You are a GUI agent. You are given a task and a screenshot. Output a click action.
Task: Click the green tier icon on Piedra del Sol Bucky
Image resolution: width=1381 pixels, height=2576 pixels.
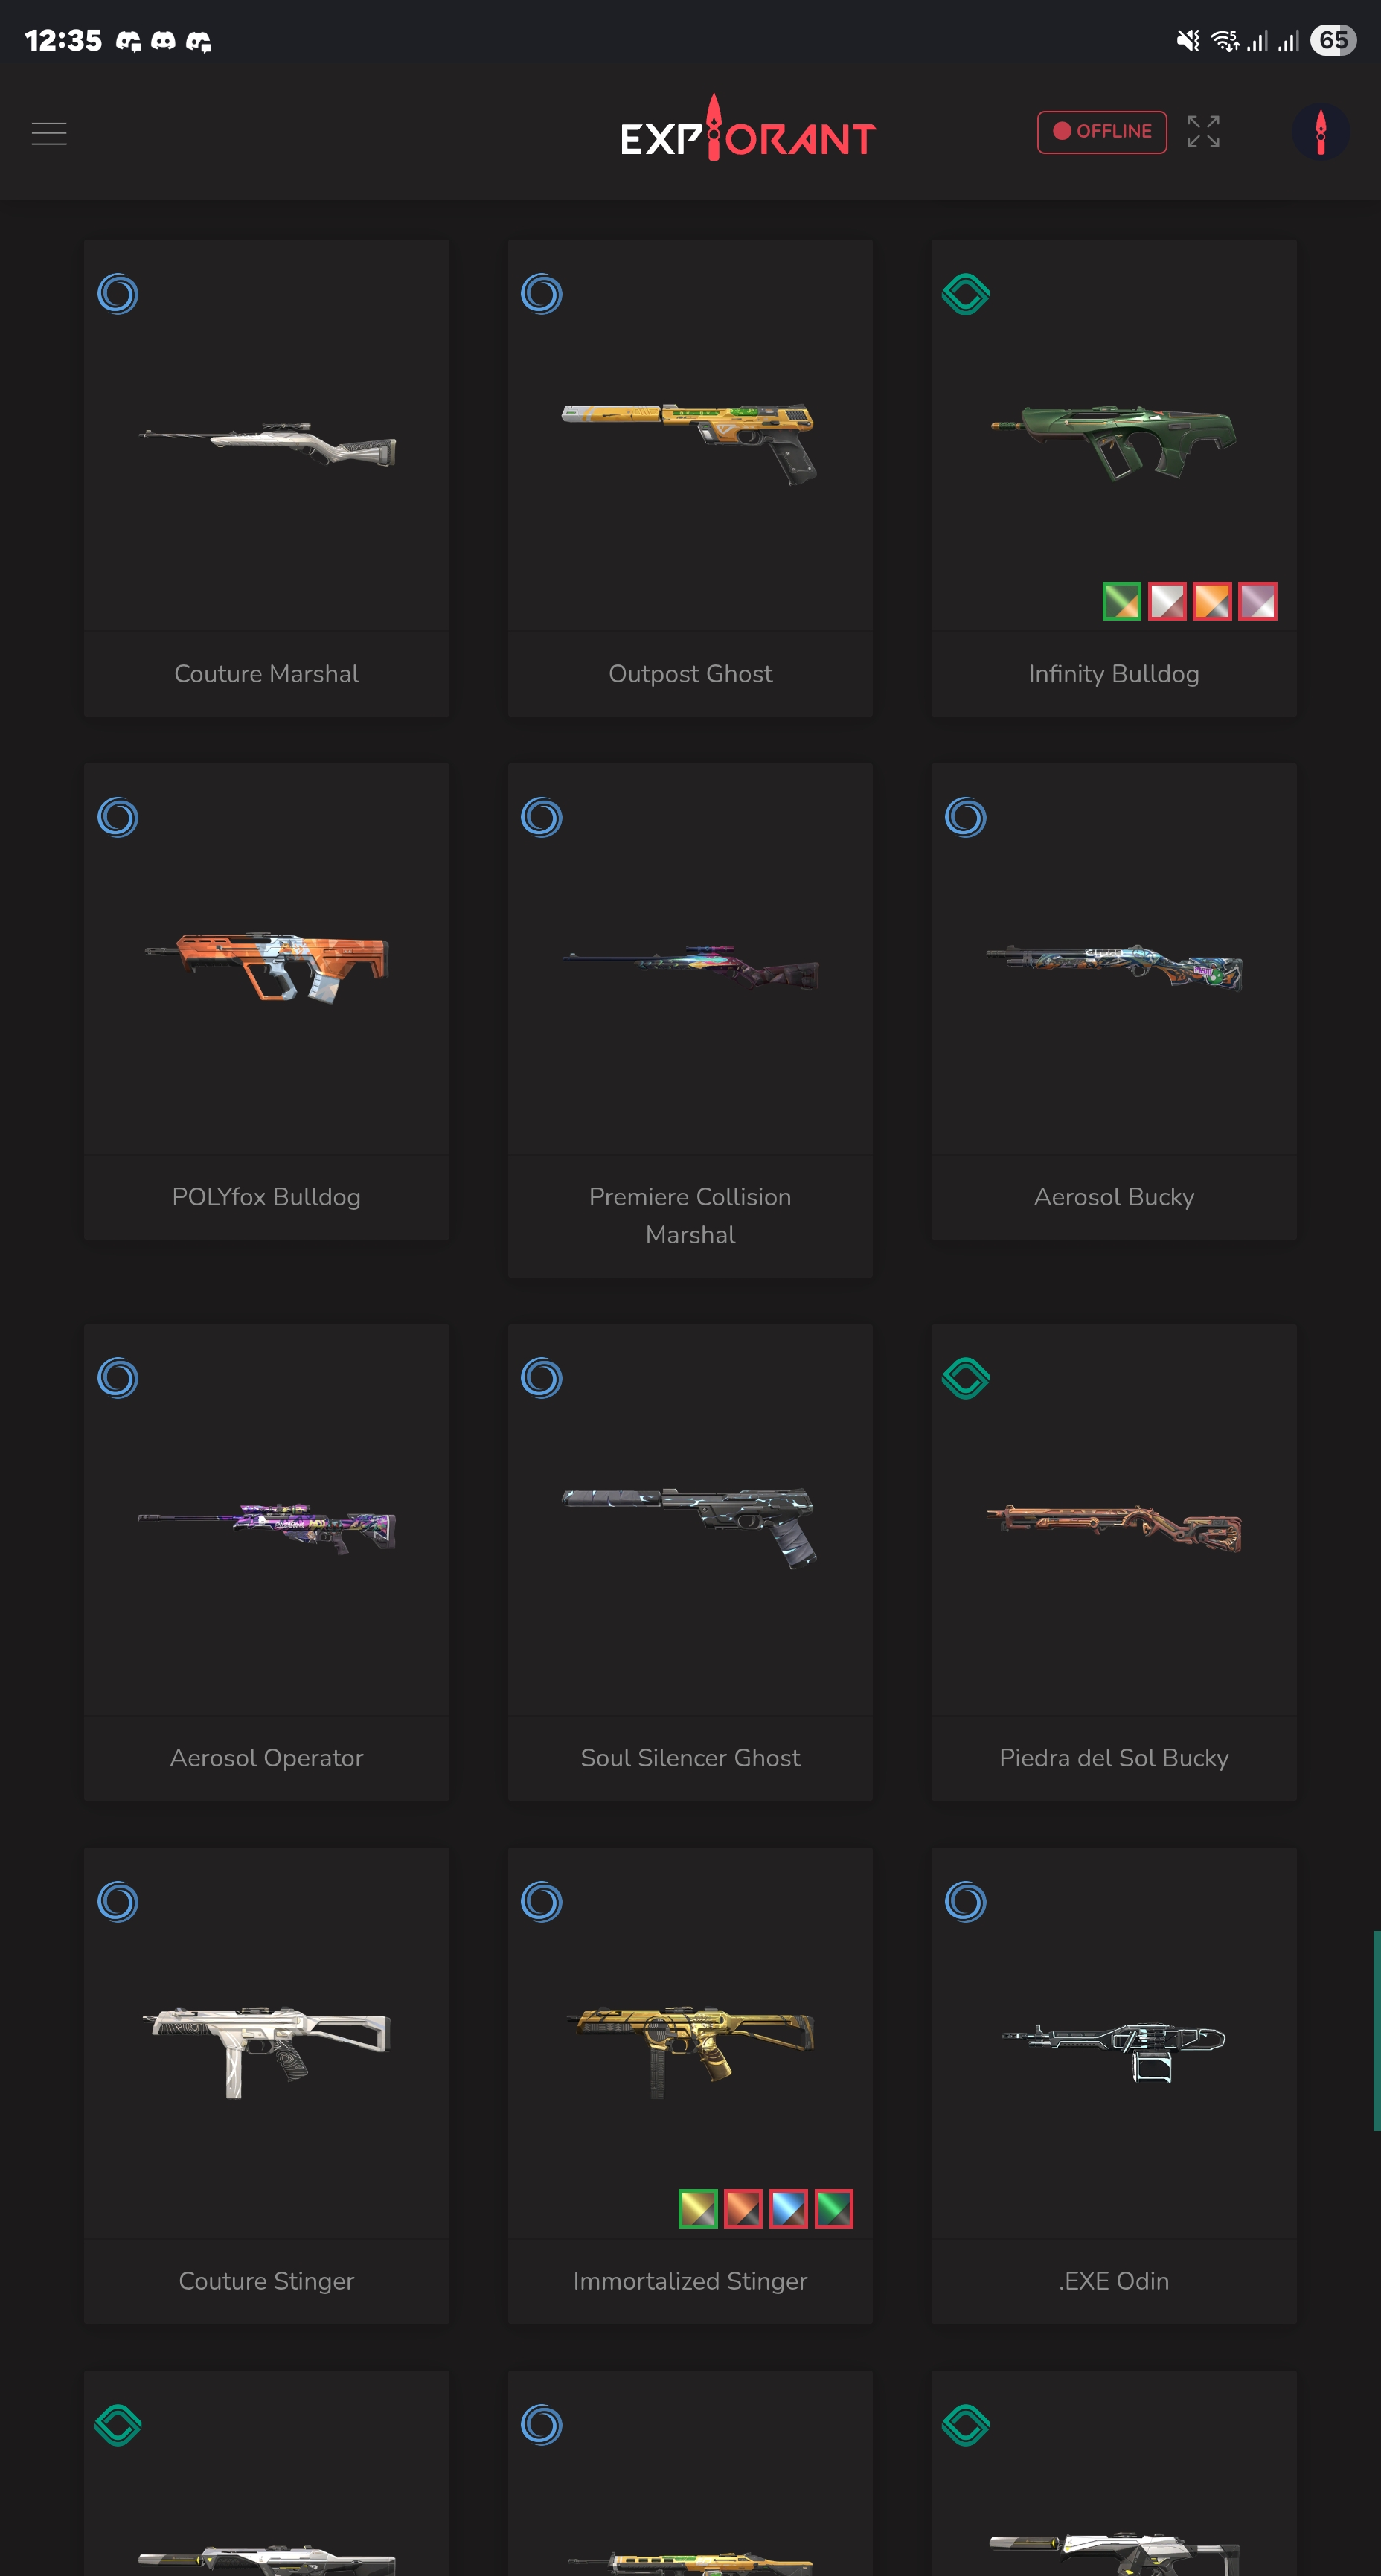966,1378
